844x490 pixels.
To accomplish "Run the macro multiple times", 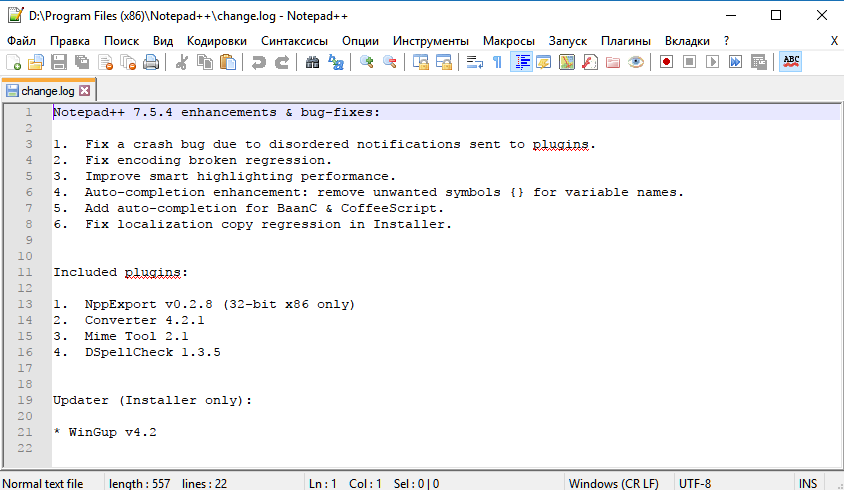I will [x=735, y=62].
